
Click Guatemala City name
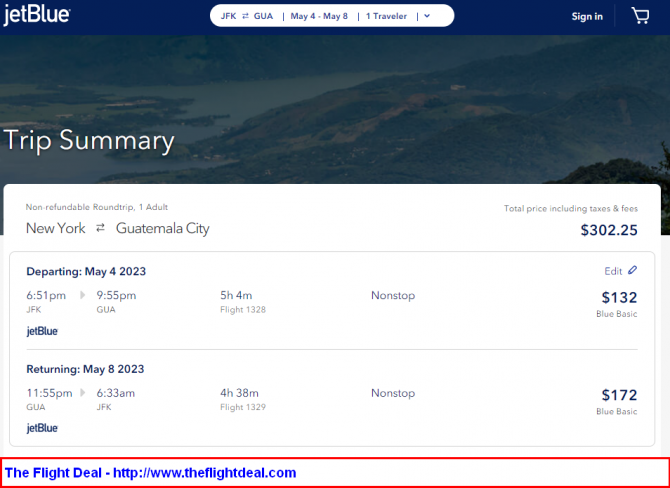pyautogui.click(x=163, y=229)
